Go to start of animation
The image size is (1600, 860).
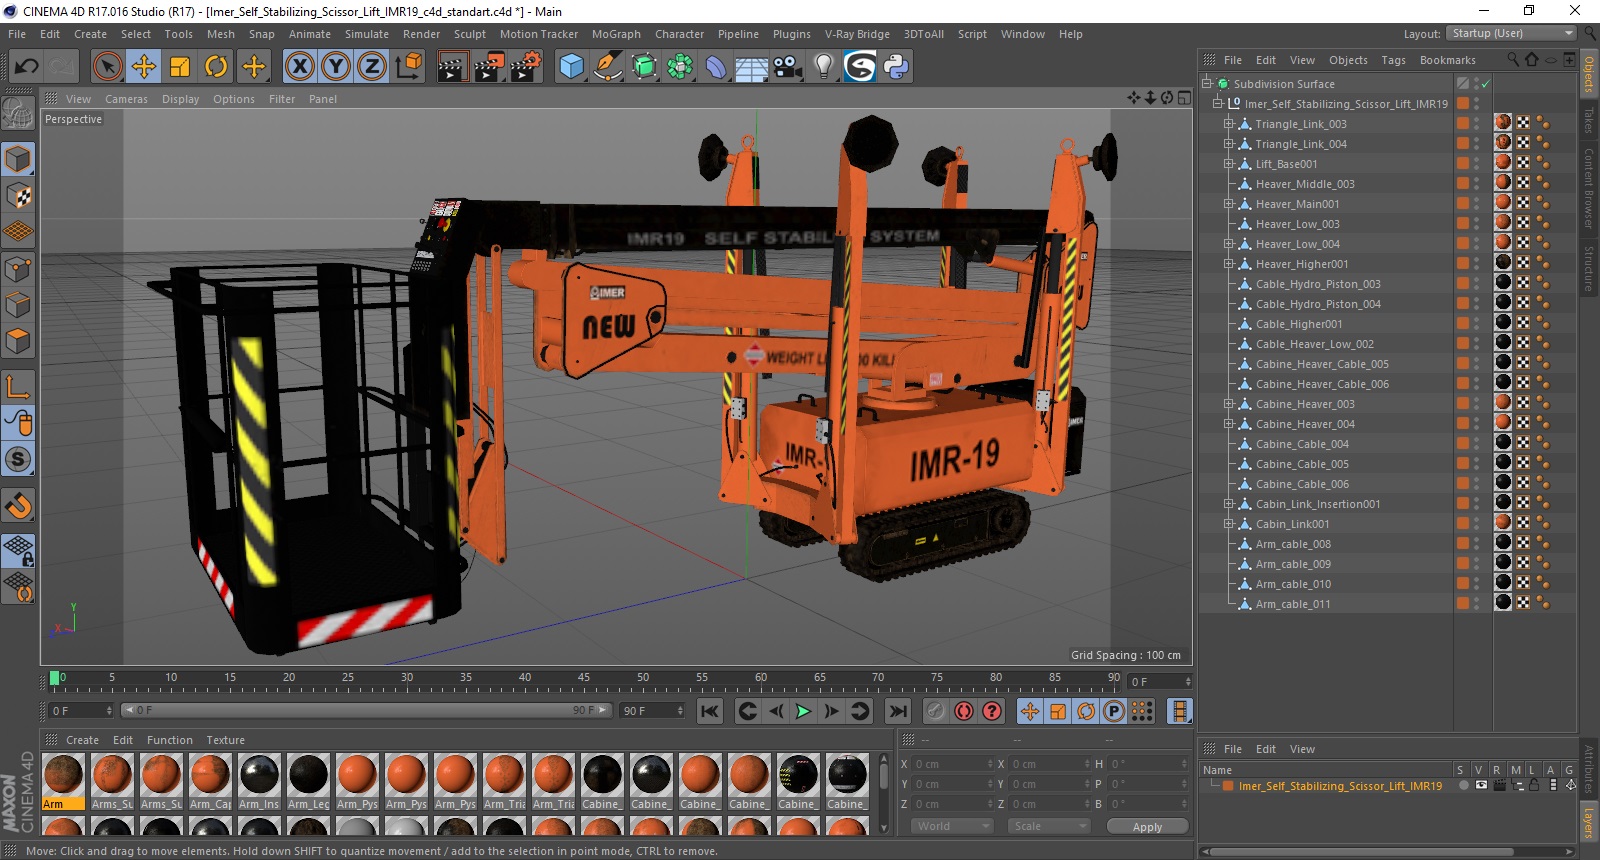click(709, 711)
